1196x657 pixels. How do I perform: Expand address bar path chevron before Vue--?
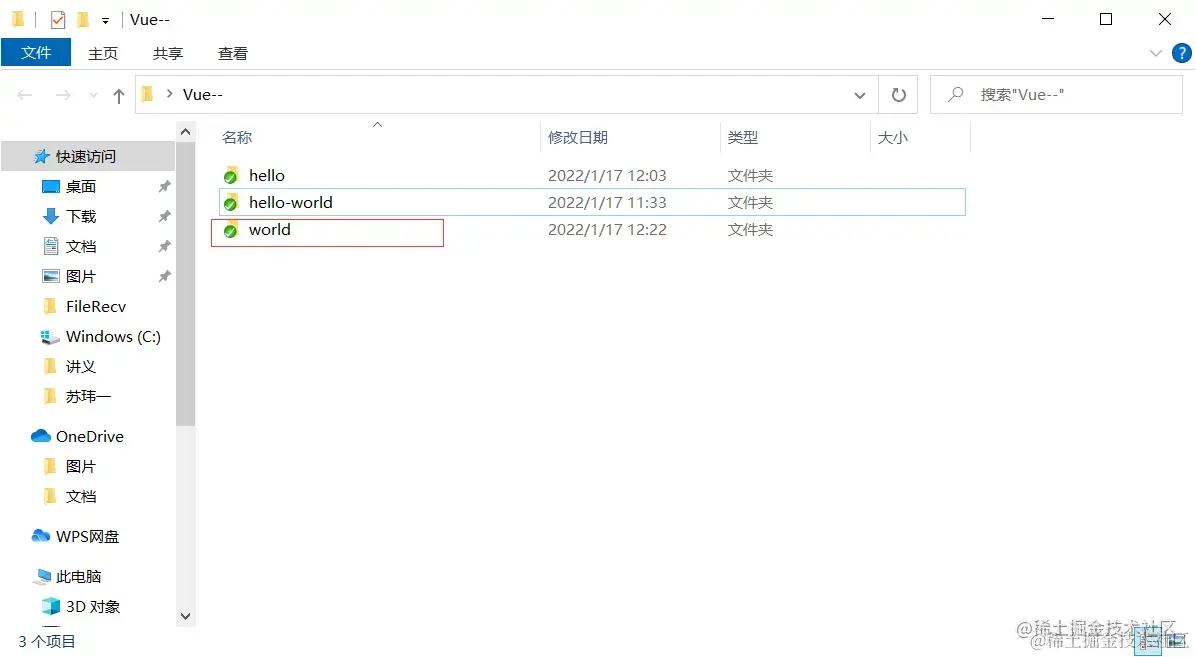(x=169, y=94)
